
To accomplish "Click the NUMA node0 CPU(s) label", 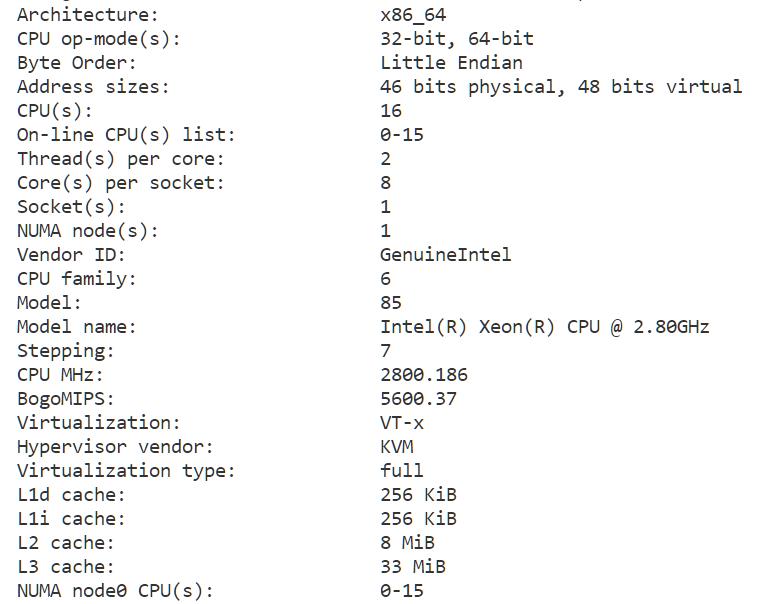I will [115, 591].
